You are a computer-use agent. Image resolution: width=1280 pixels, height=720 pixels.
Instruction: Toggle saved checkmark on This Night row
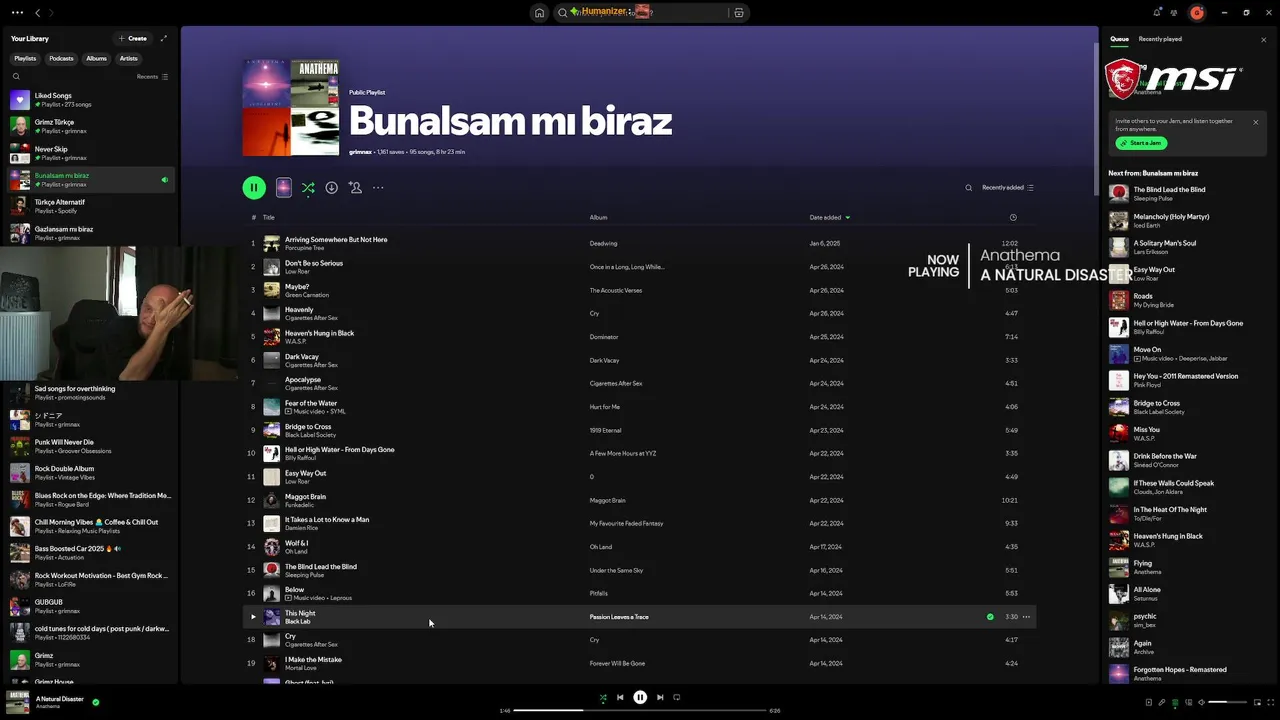[x=990, y=617]
